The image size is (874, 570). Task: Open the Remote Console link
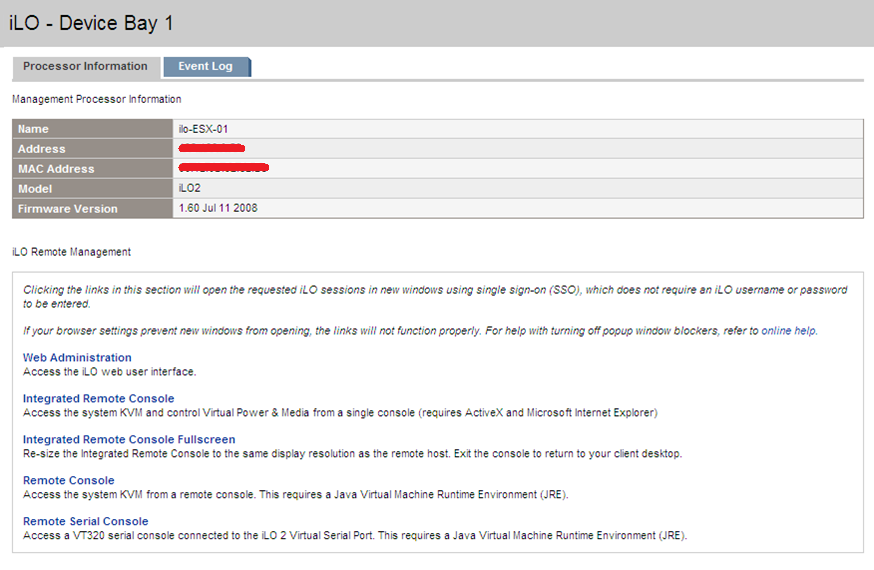(69, 480)
